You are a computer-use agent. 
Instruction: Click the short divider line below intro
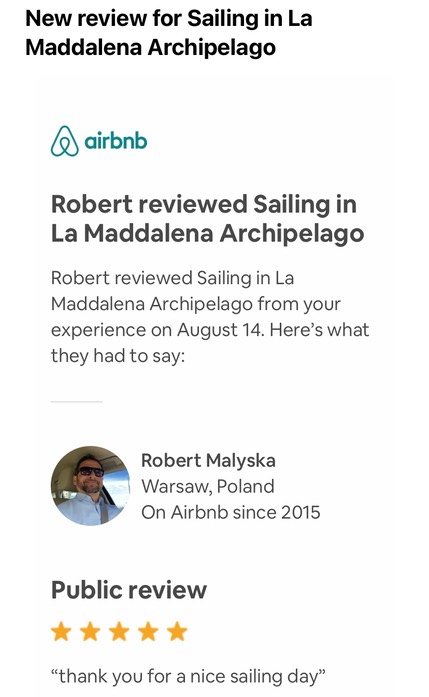pos(76,401)
